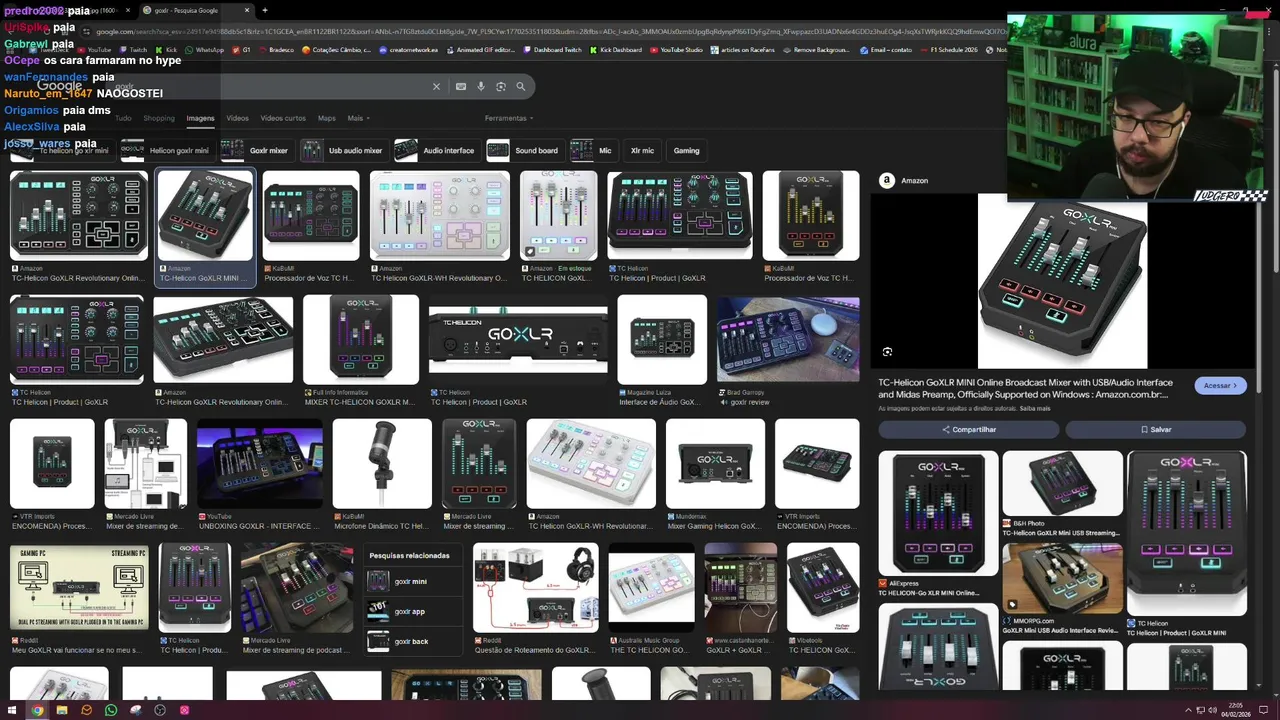Viewport: 1280px width, 720px height.
Task: Open a new browser tab with plus
Action: pos(265,10)
